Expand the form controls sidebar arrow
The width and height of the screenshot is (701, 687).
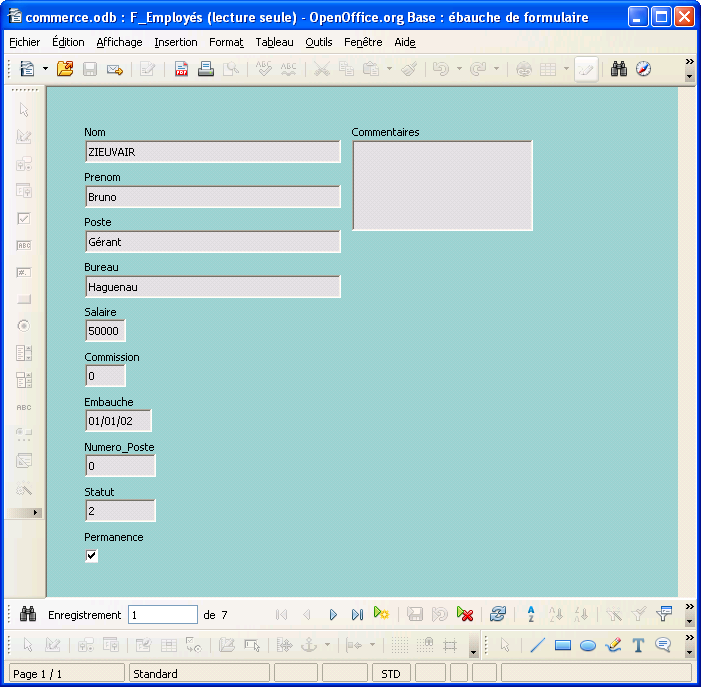coord(37,512)
